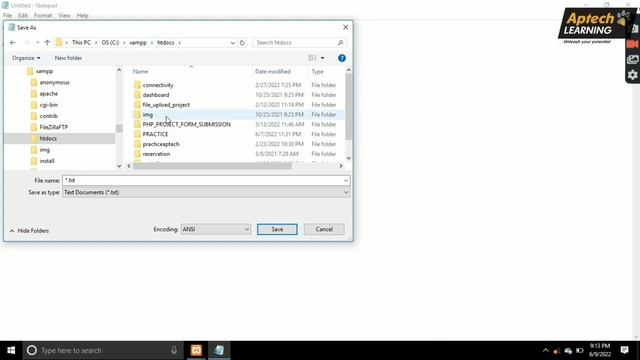Screen dimensions: 640x360
Task: Switch to Notepad on the taskbar
Action: pos(219,350)
